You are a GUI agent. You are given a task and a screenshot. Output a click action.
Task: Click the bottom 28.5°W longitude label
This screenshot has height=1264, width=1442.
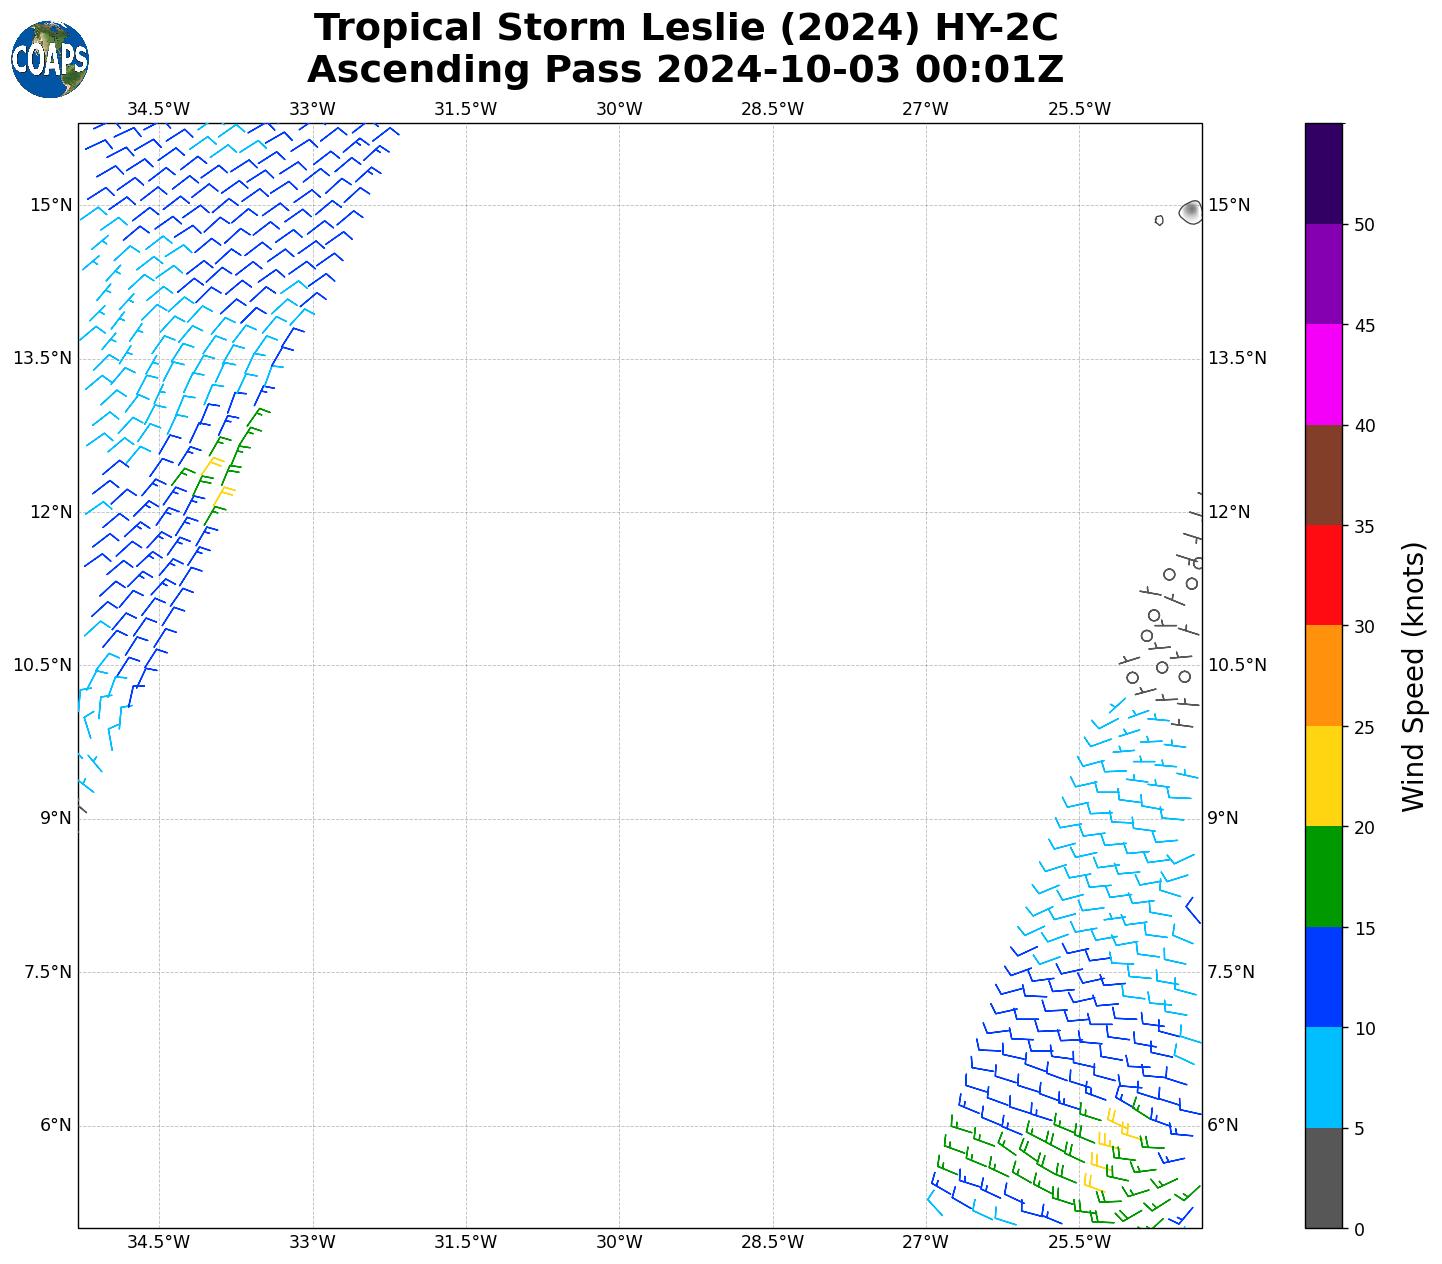[772, 1242]
